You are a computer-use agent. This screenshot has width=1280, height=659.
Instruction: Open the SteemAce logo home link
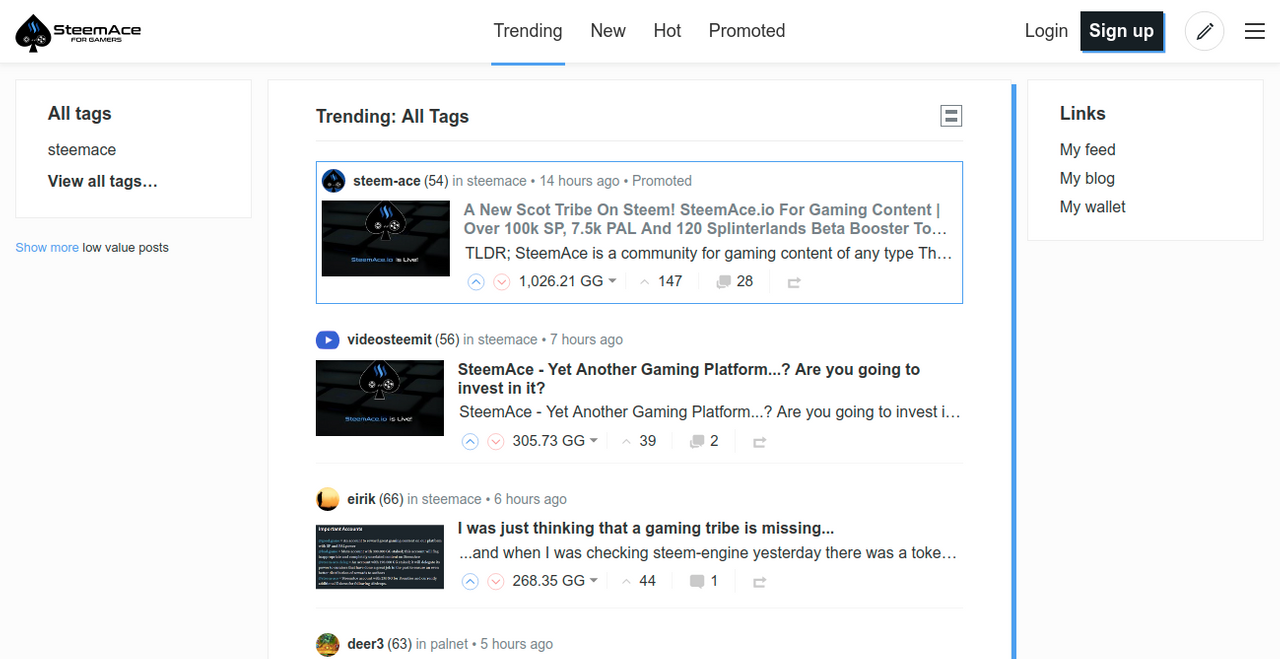click(x=78, y=32)
